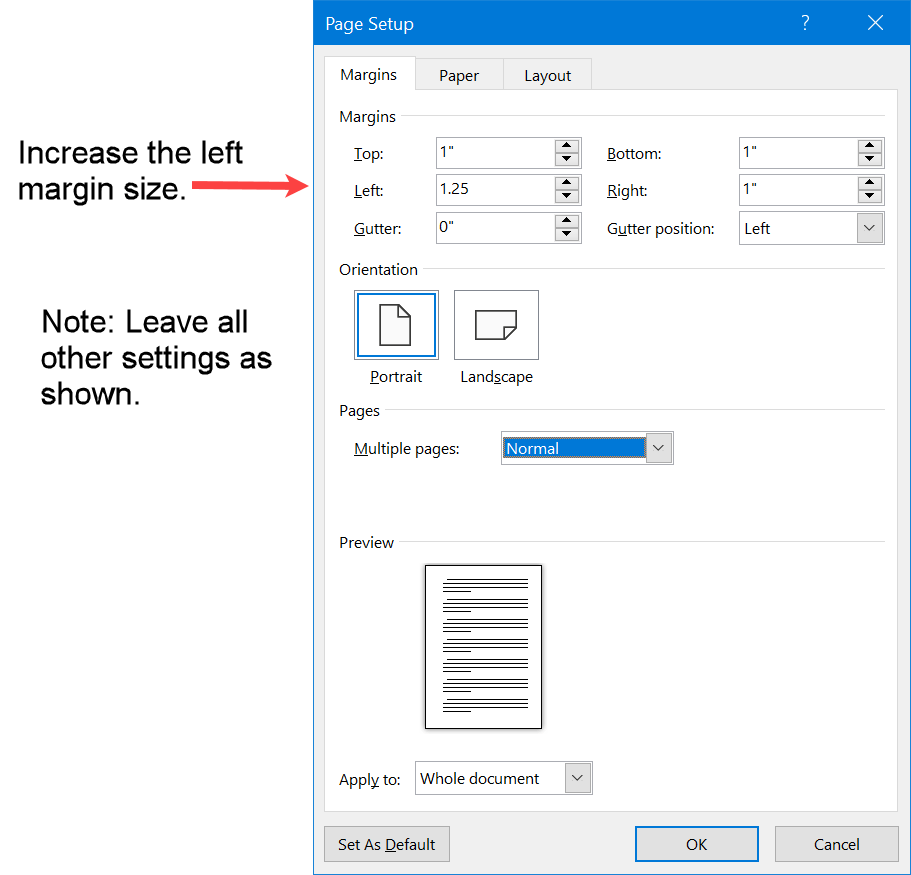Increase the Top margin with its up arrow

(567, 146)
